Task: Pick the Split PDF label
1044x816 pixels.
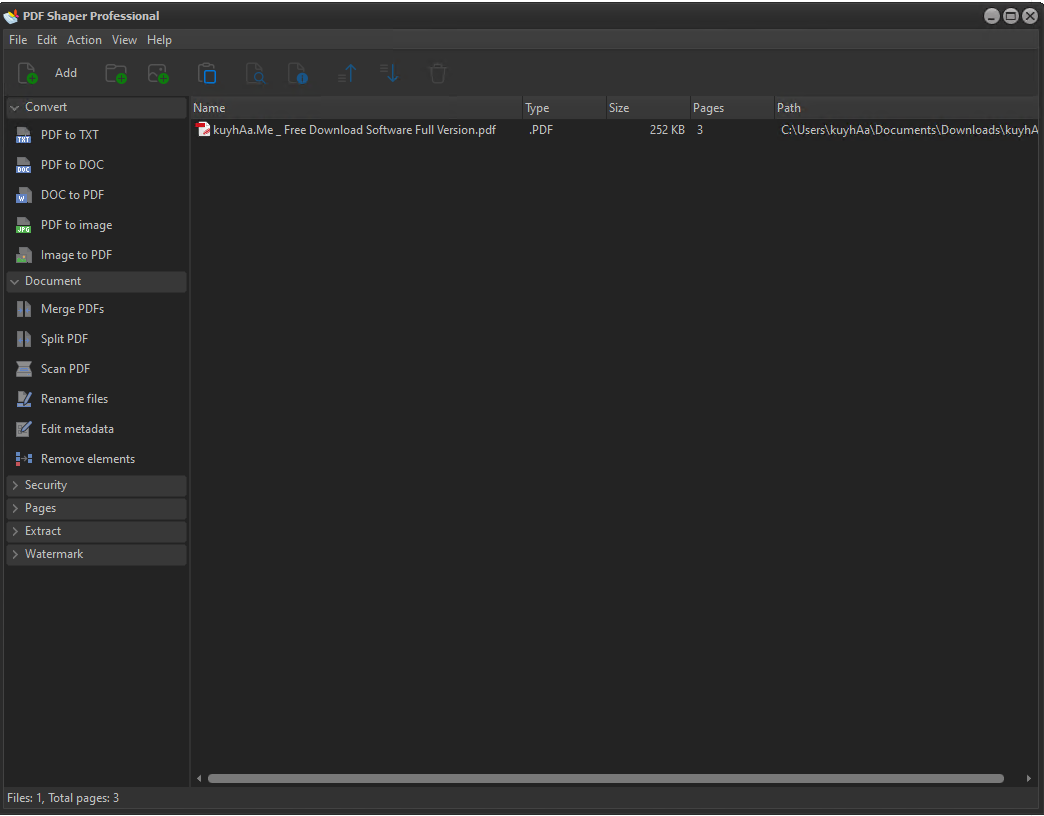Action: tap(65, 339)
